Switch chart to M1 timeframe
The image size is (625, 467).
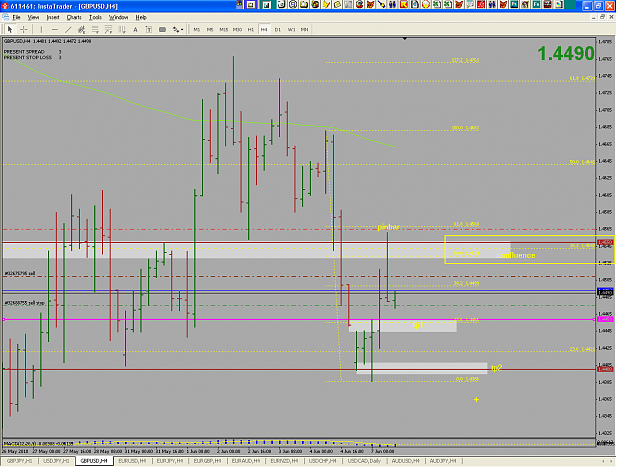tap(197, 29)
